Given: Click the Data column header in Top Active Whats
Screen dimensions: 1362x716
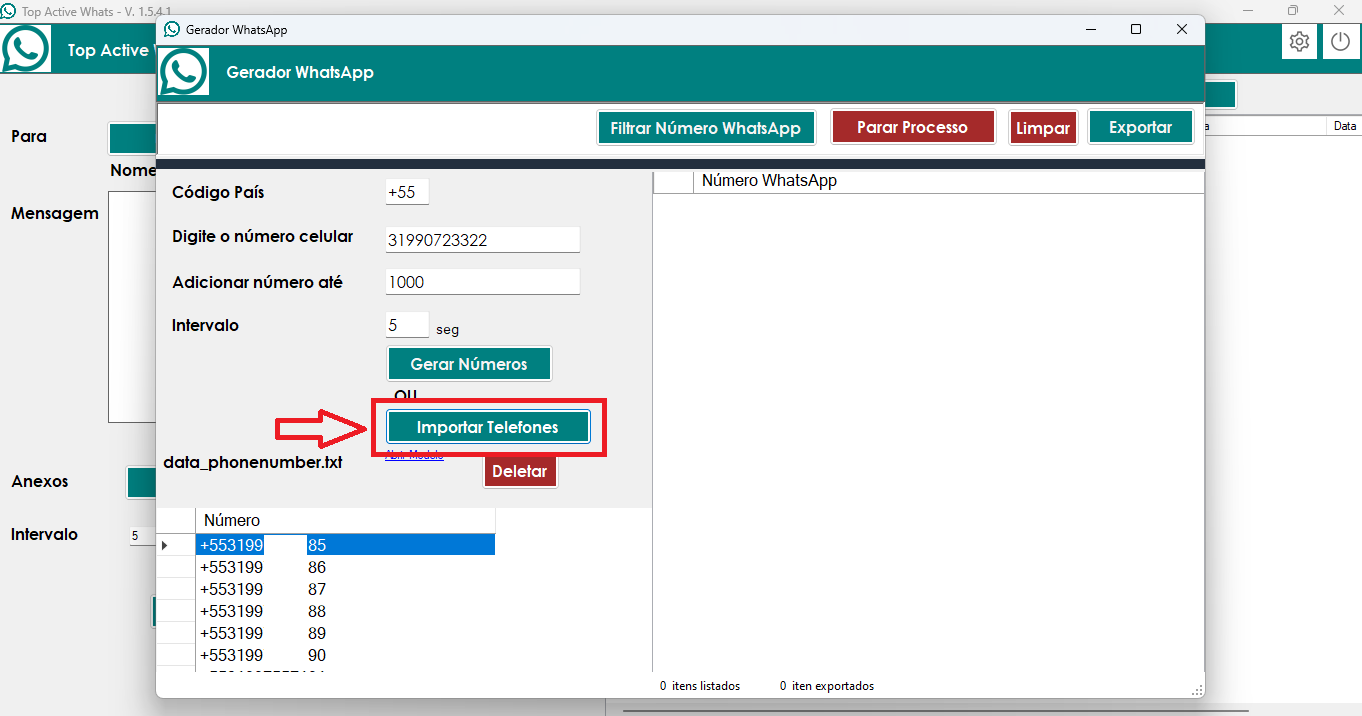Looking at the screenshot, I should (1344, 126).
